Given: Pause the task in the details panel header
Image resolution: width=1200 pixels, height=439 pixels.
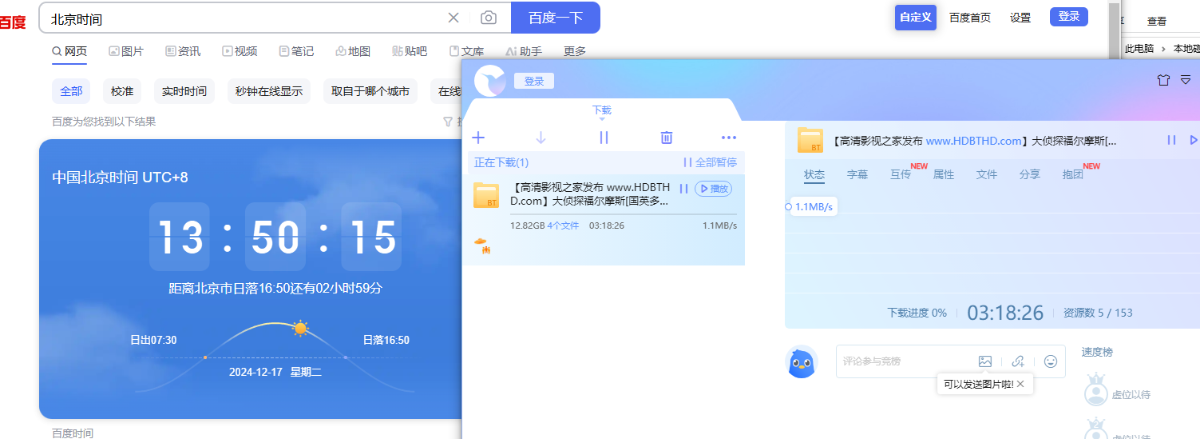Looking at the screenshot, I should 1171,140.
